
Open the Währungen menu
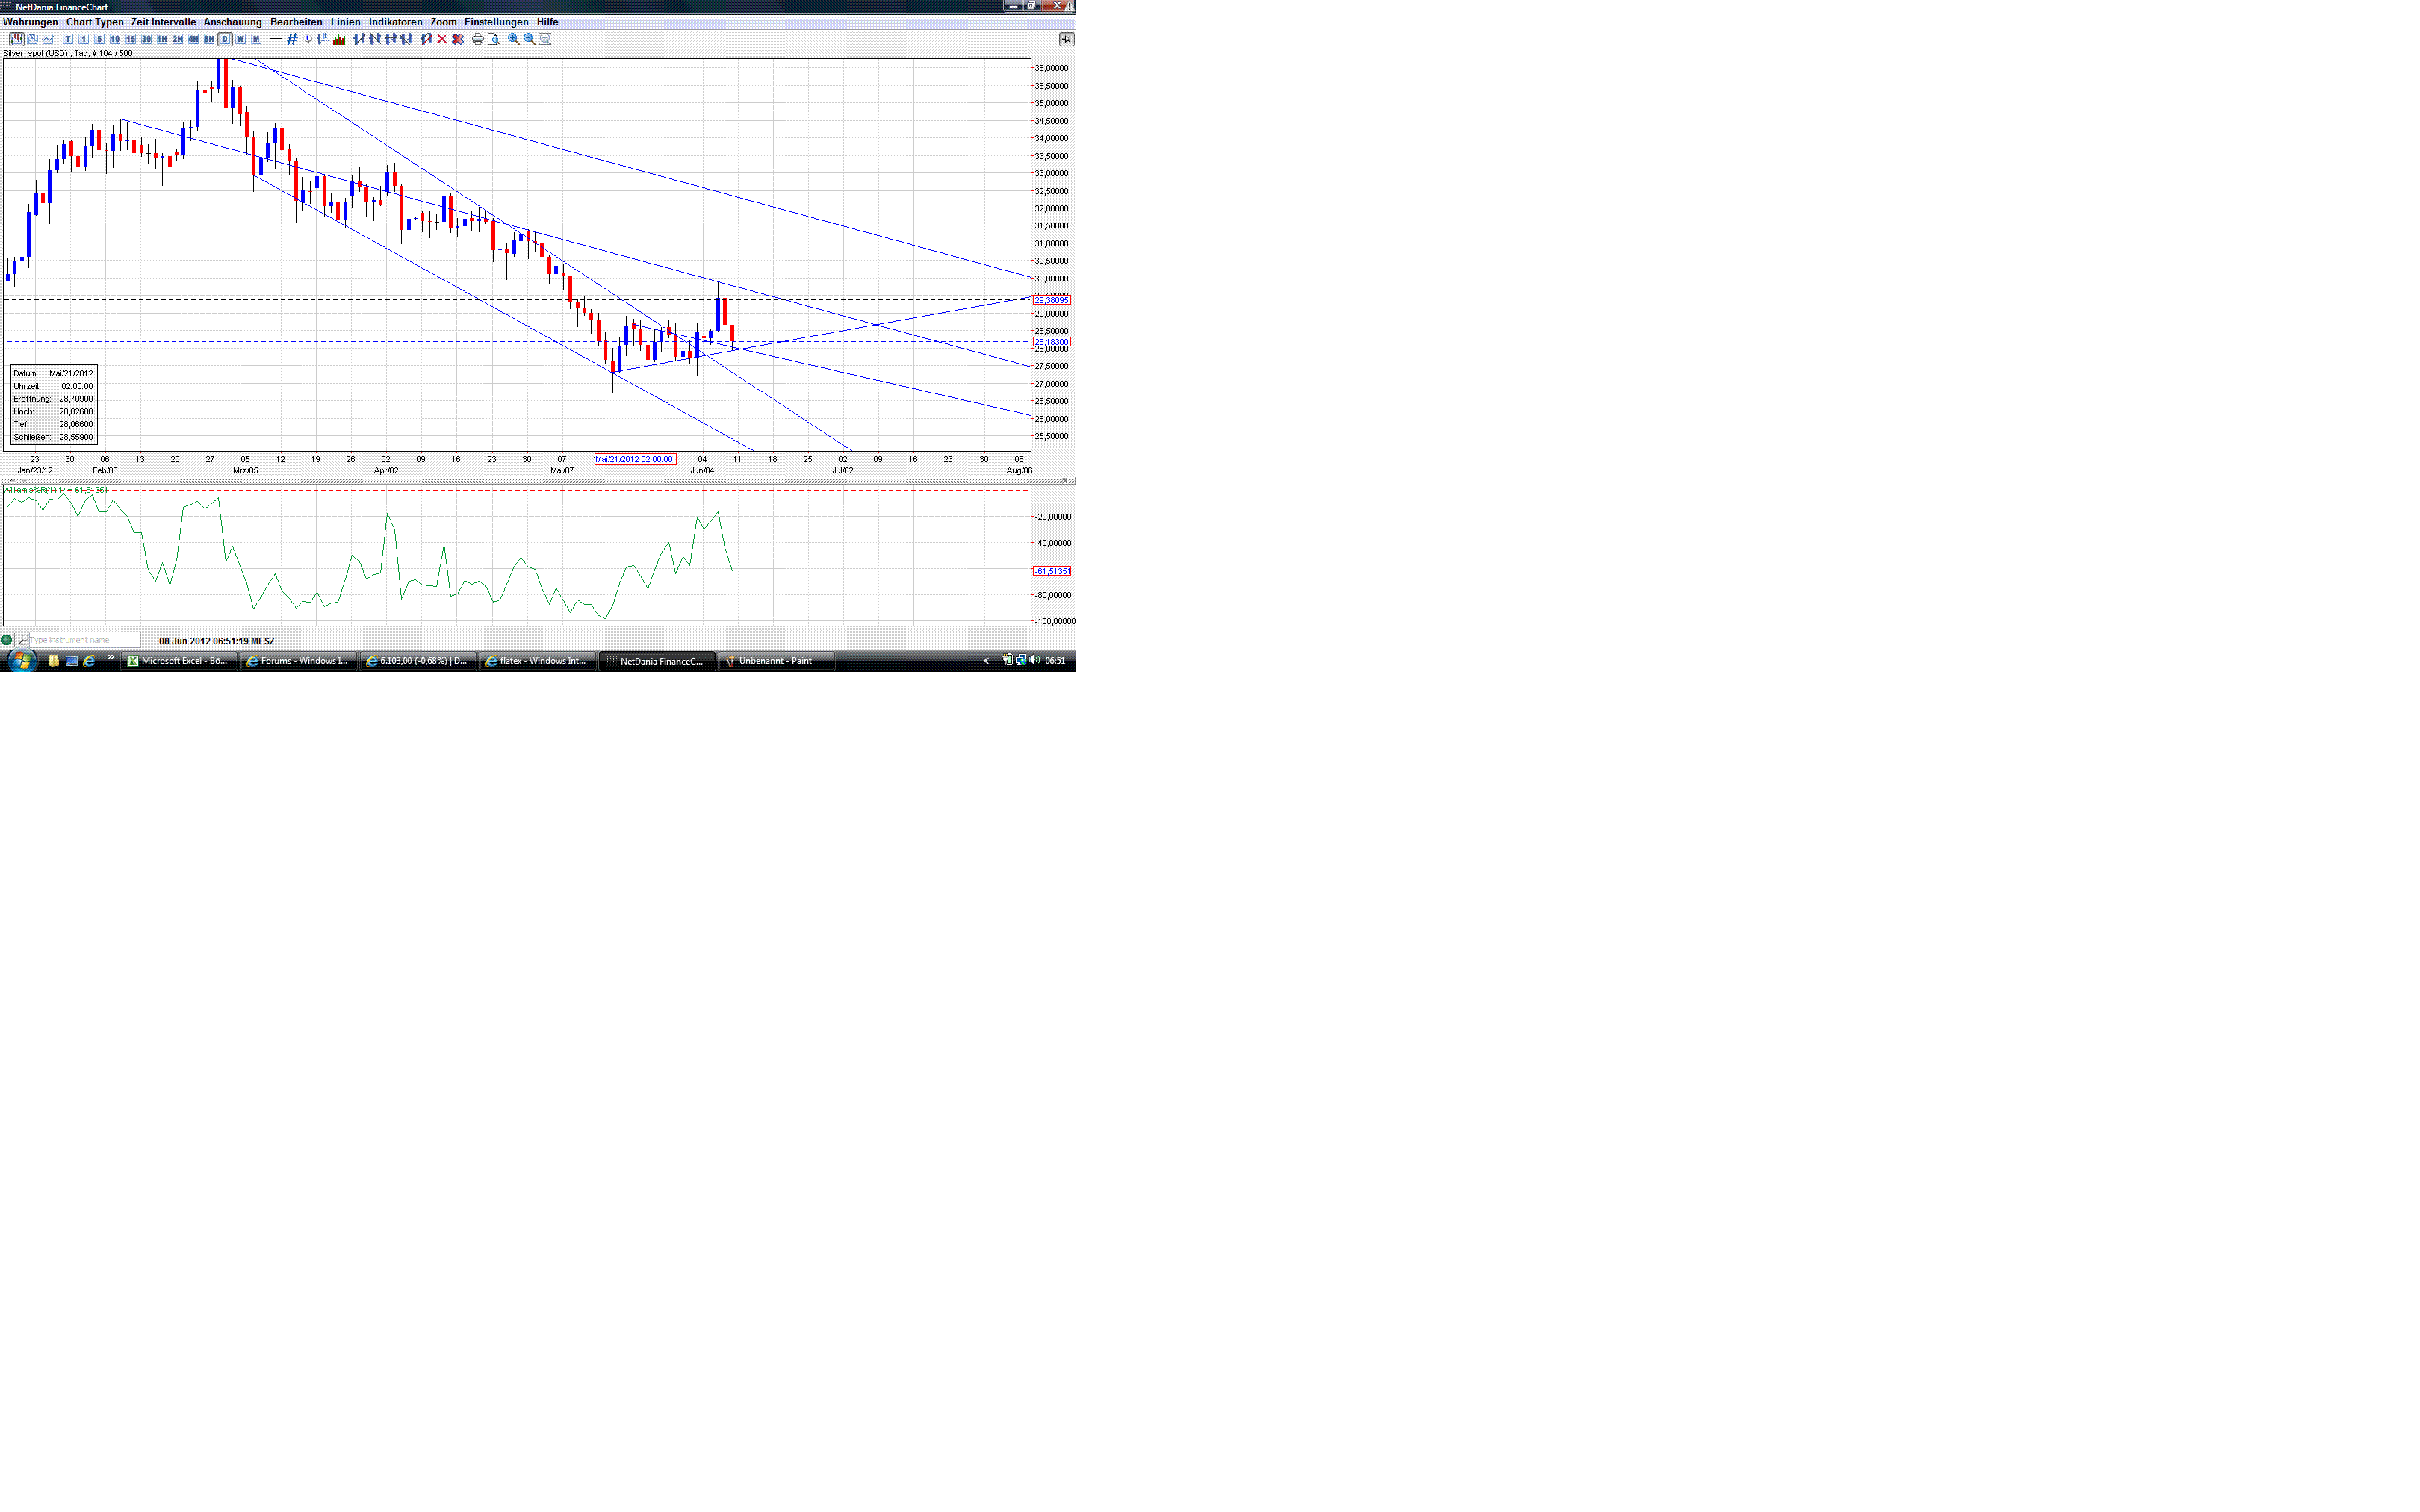pos(31,22)
